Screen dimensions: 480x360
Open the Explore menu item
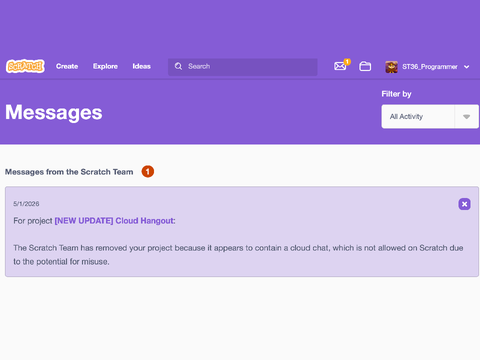pyautogui.click(x=105, y=66)
